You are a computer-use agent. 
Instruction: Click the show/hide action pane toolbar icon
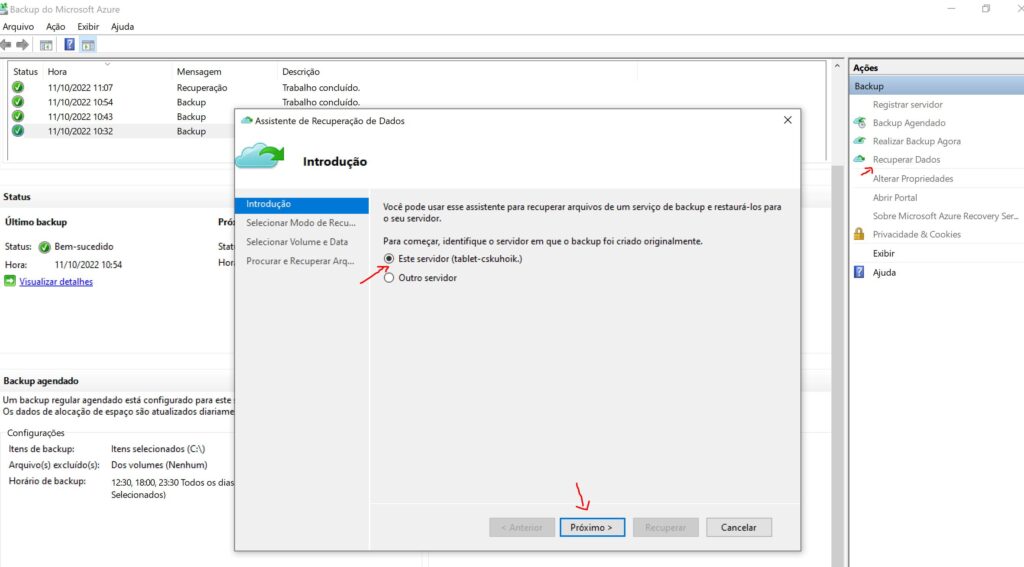[x=88, y=45]
